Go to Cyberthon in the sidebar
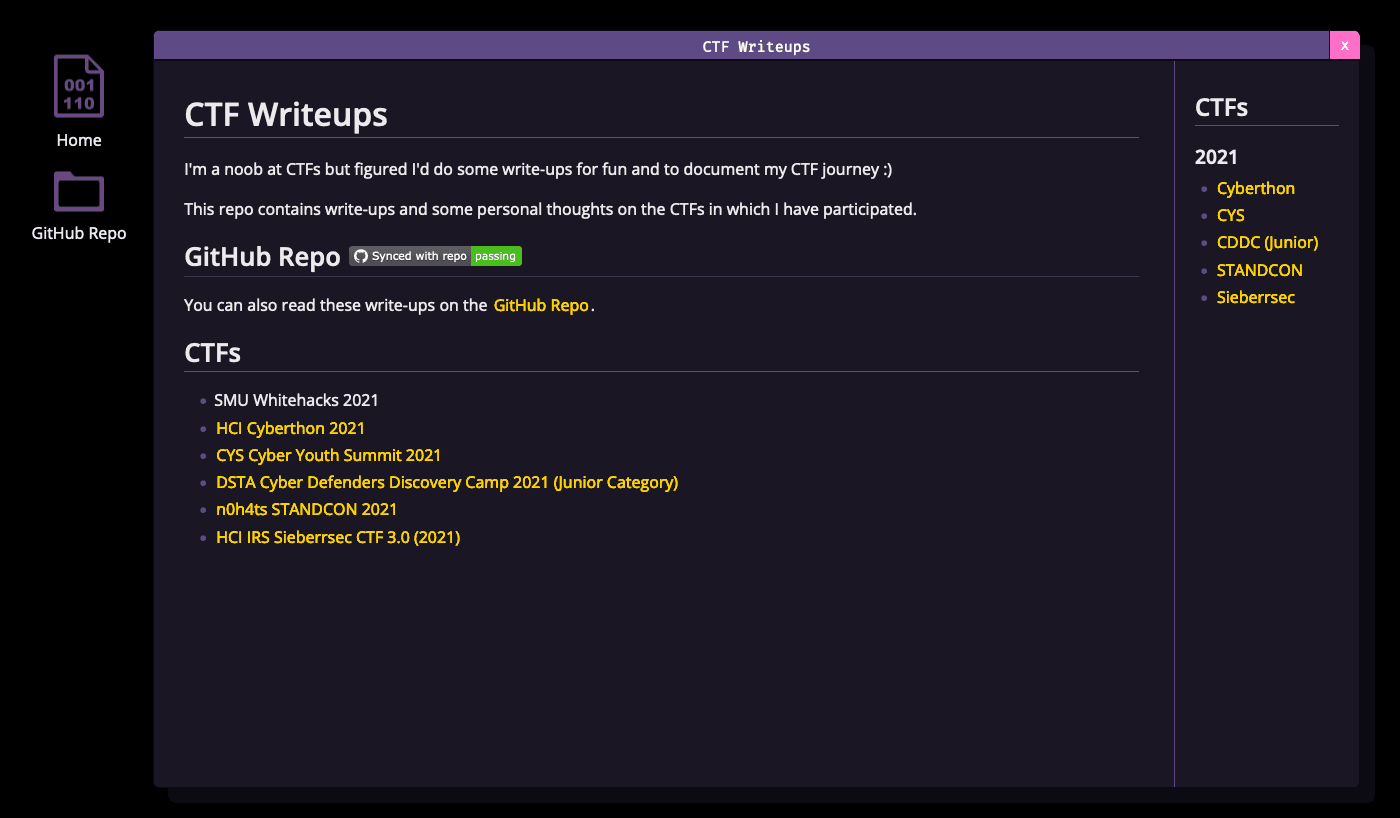The height and width of the screenshot is (818, 1400). click(x=1256, y=188)
